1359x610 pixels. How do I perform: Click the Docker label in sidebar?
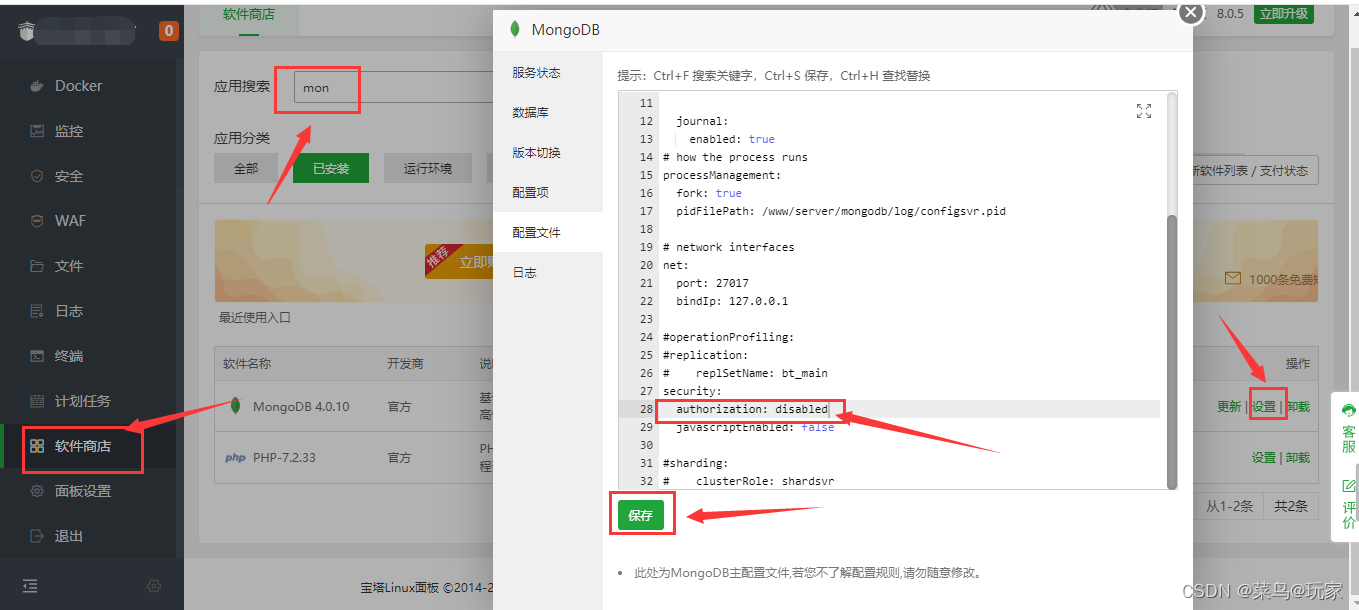point(79,86)
